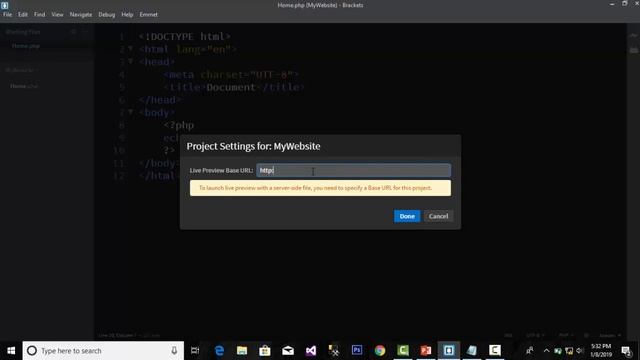
Task: Open the Find menu
Action: point(40,14)
